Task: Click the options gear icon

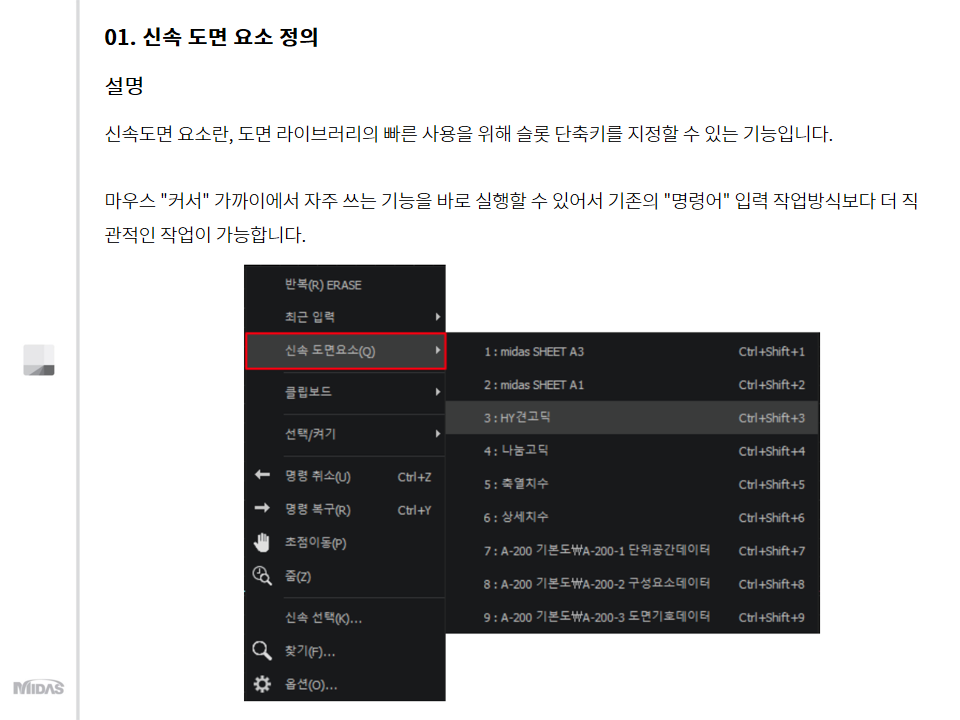Action: click(262, 685)
